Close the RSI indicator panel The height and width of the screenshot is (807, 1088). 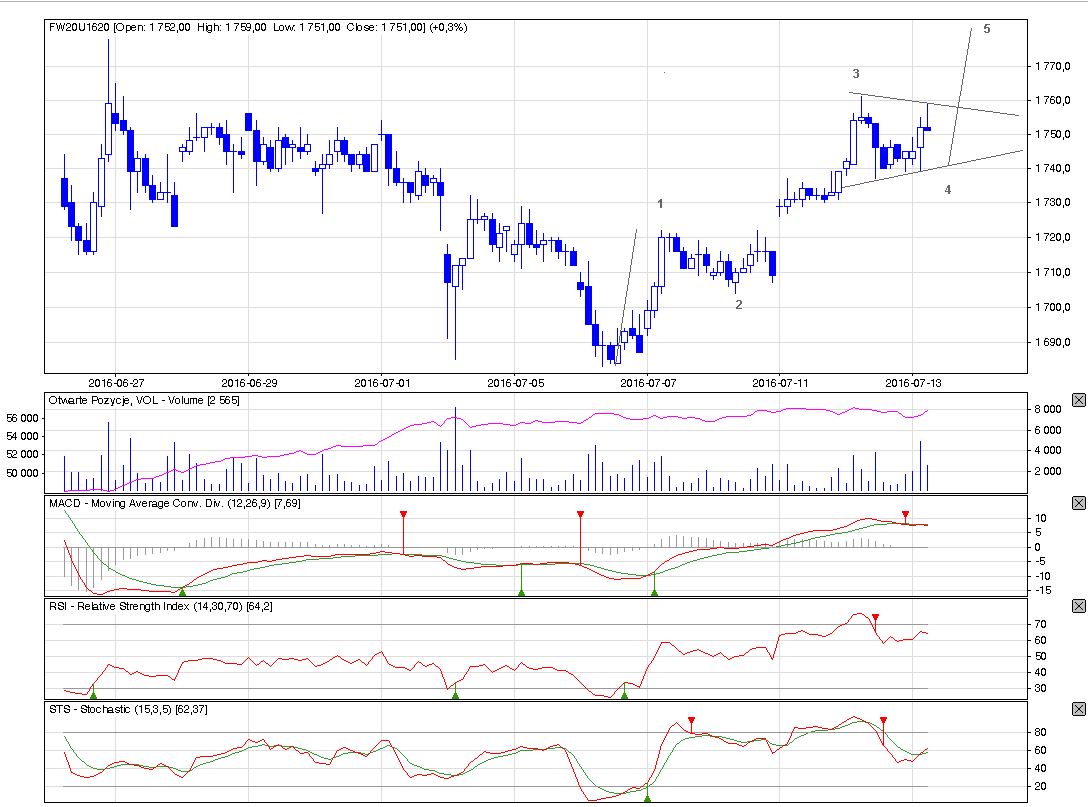(x=1078, y=606)
